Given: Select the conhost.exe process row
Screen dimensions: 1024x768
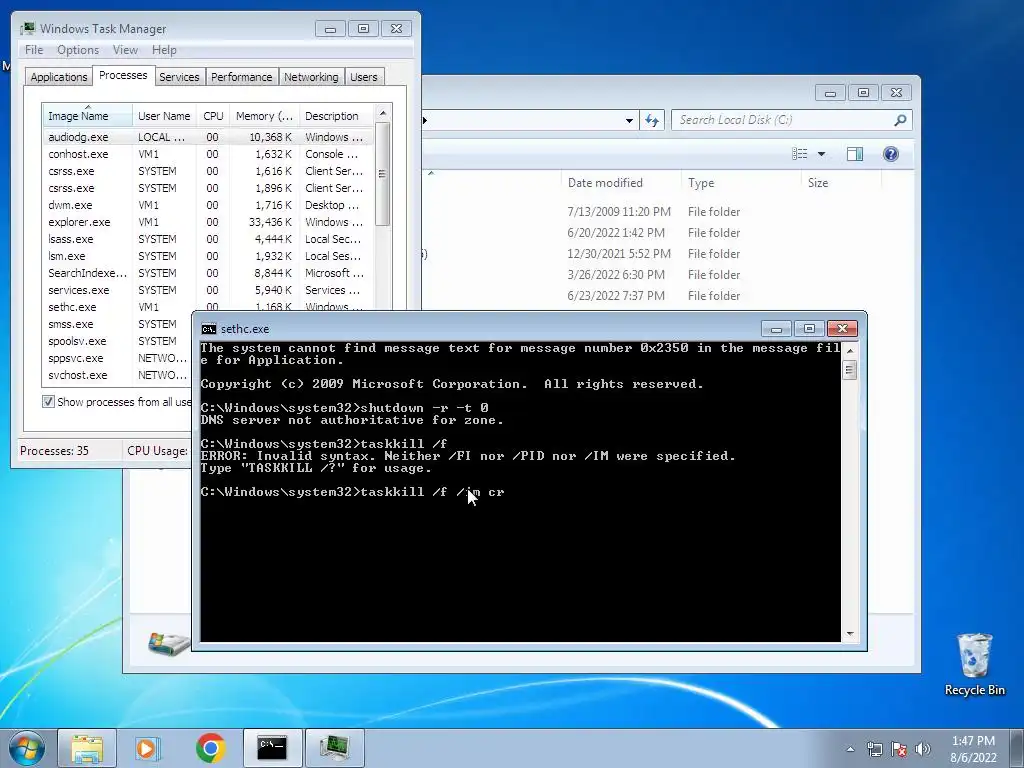Looking at the screenshot, I should click(x=208, y=154).
